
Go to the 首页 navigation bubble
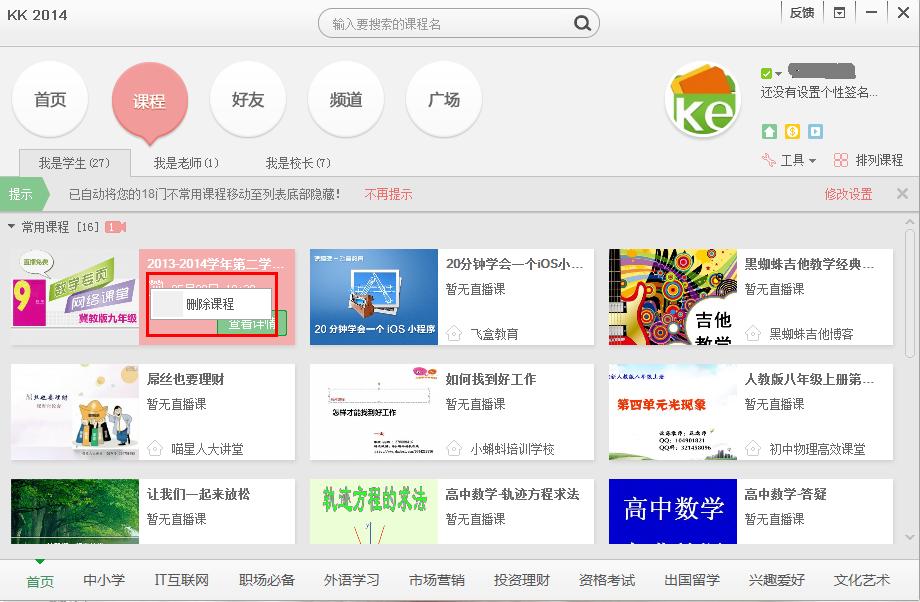coord(50,99)
